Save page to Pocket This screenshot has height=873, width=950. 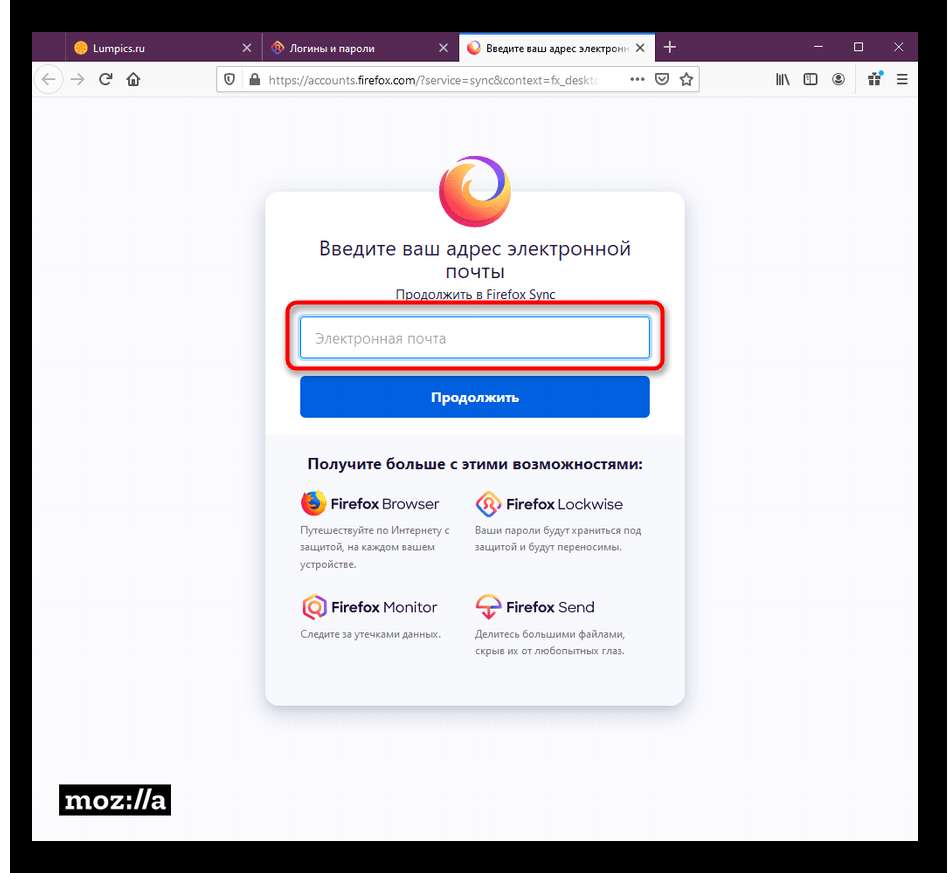(662, 79)
